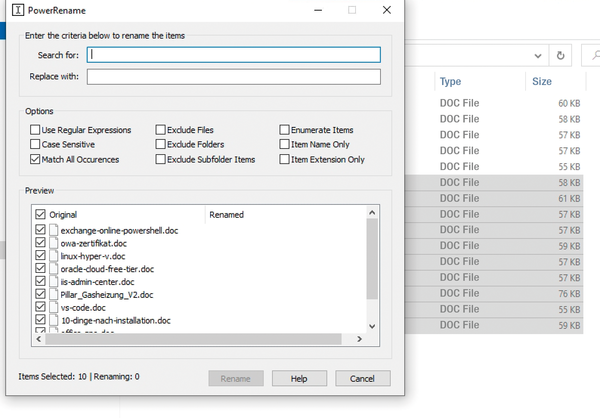Image resolution: width=600 pixels, height=418 pixels.
Task: Click the file icon of Pillar_Gasheizung_V2.doc
Action: click(x=54, y=294)
